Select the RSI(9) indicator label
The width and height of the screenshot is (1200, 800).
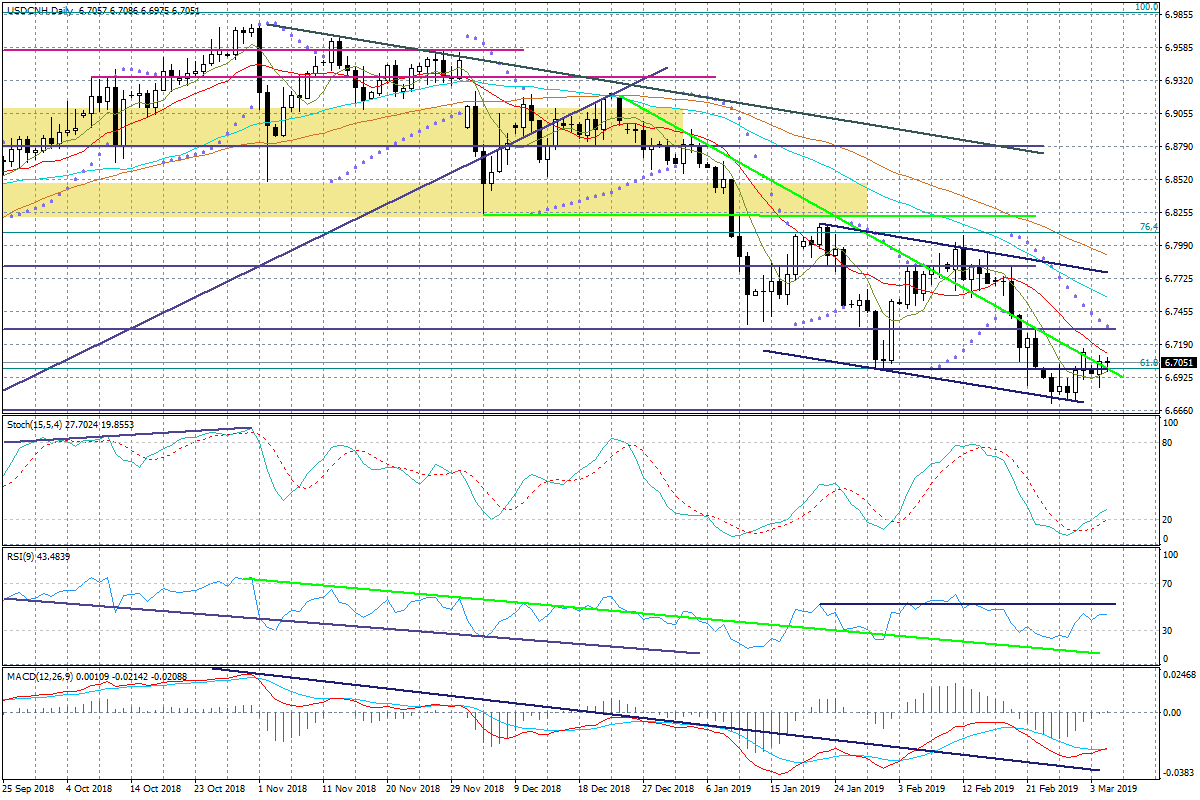[22, 556]
